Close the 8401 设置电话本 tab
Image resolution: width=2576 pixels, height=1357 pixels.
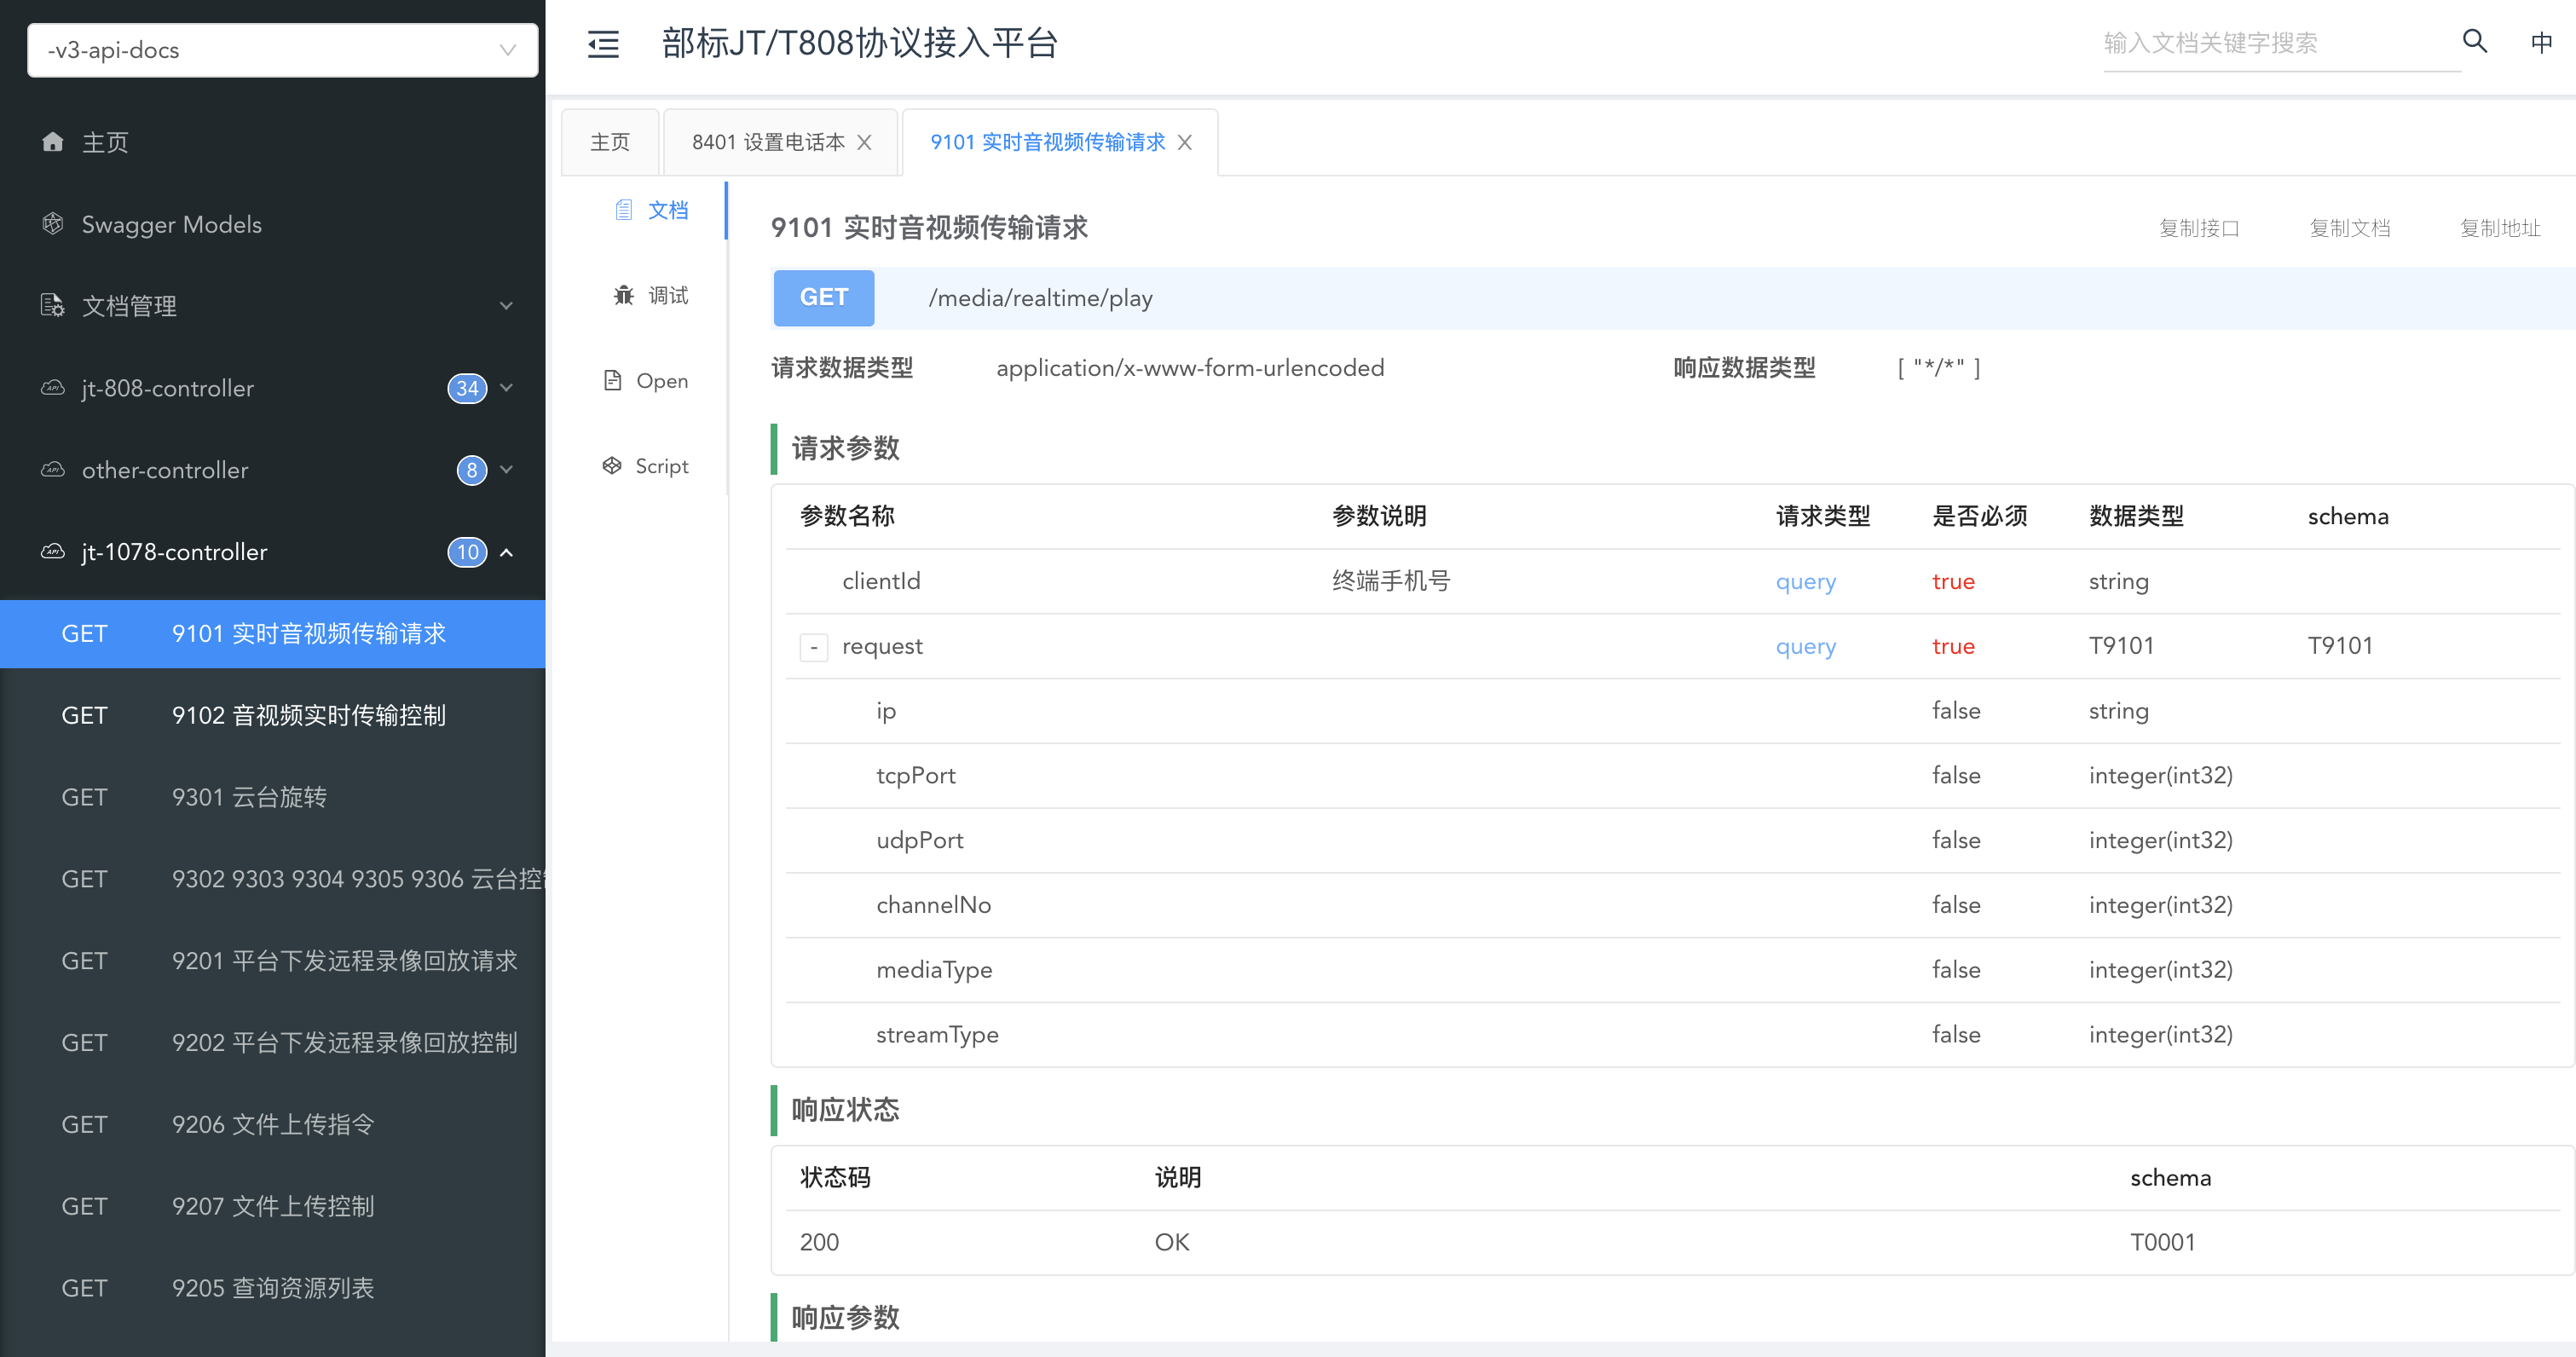click(x=864, y=143)
